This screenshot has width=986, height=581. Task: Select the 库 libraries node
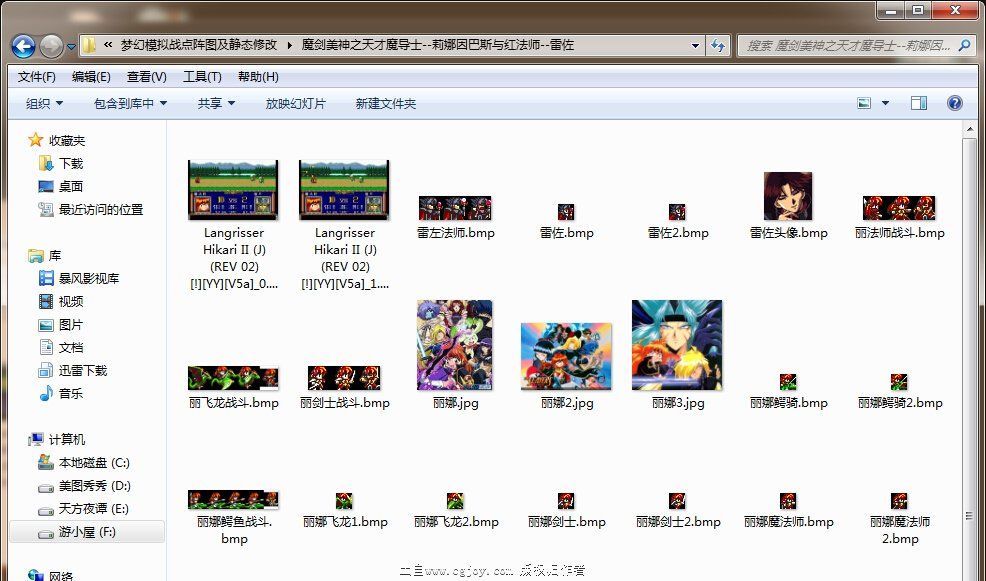[45, 255]
